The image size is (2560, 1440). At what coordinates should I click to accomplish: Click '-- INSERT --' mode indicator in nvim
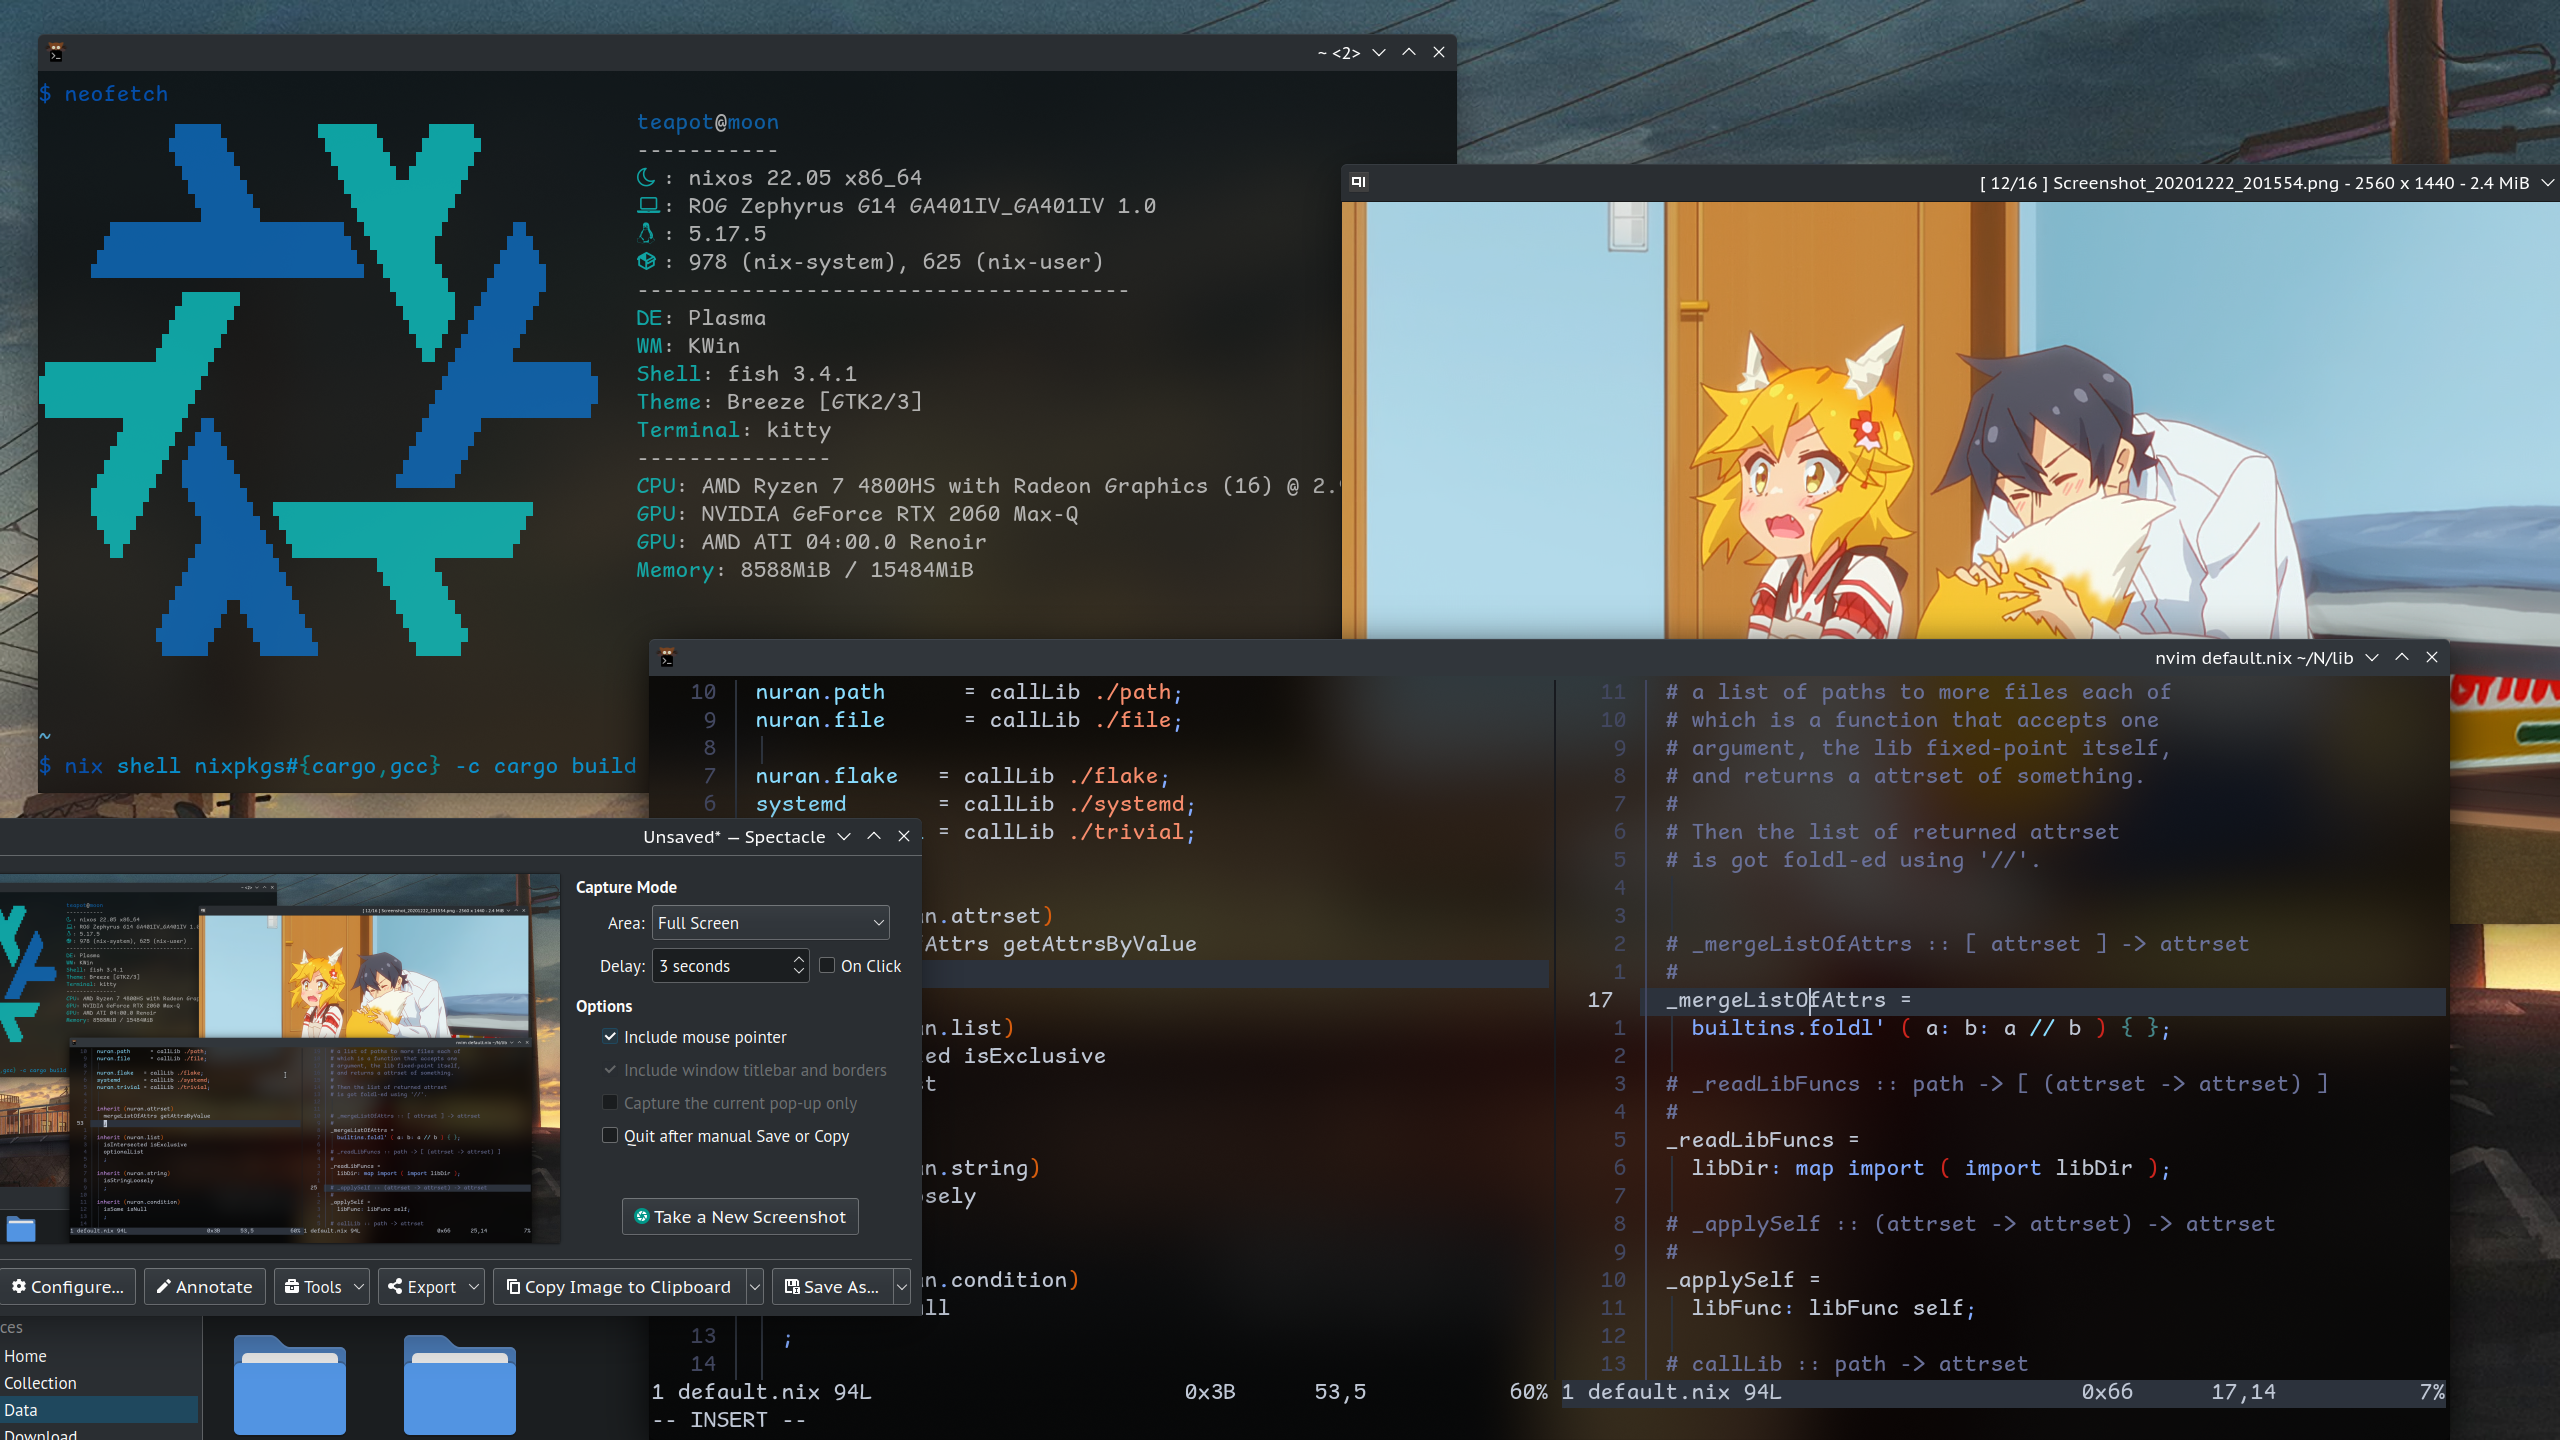[728, 1420]
